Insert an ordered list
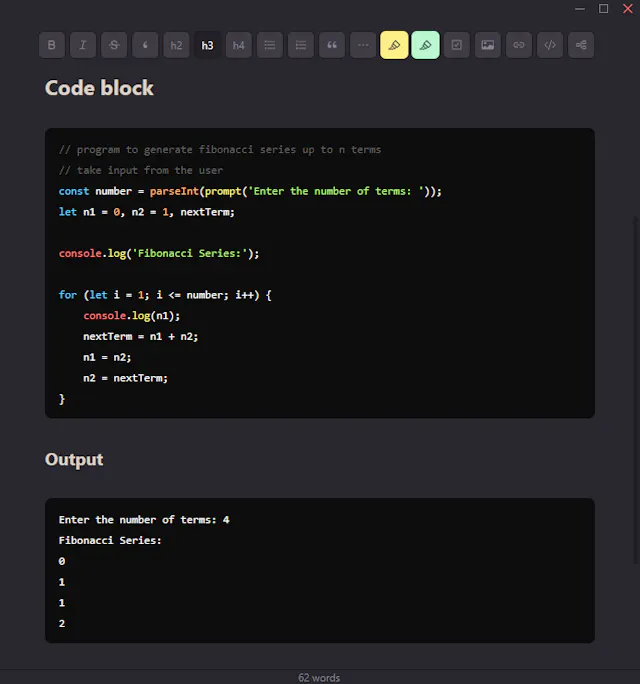The image size is (640, 684). (x=301, y=45)
